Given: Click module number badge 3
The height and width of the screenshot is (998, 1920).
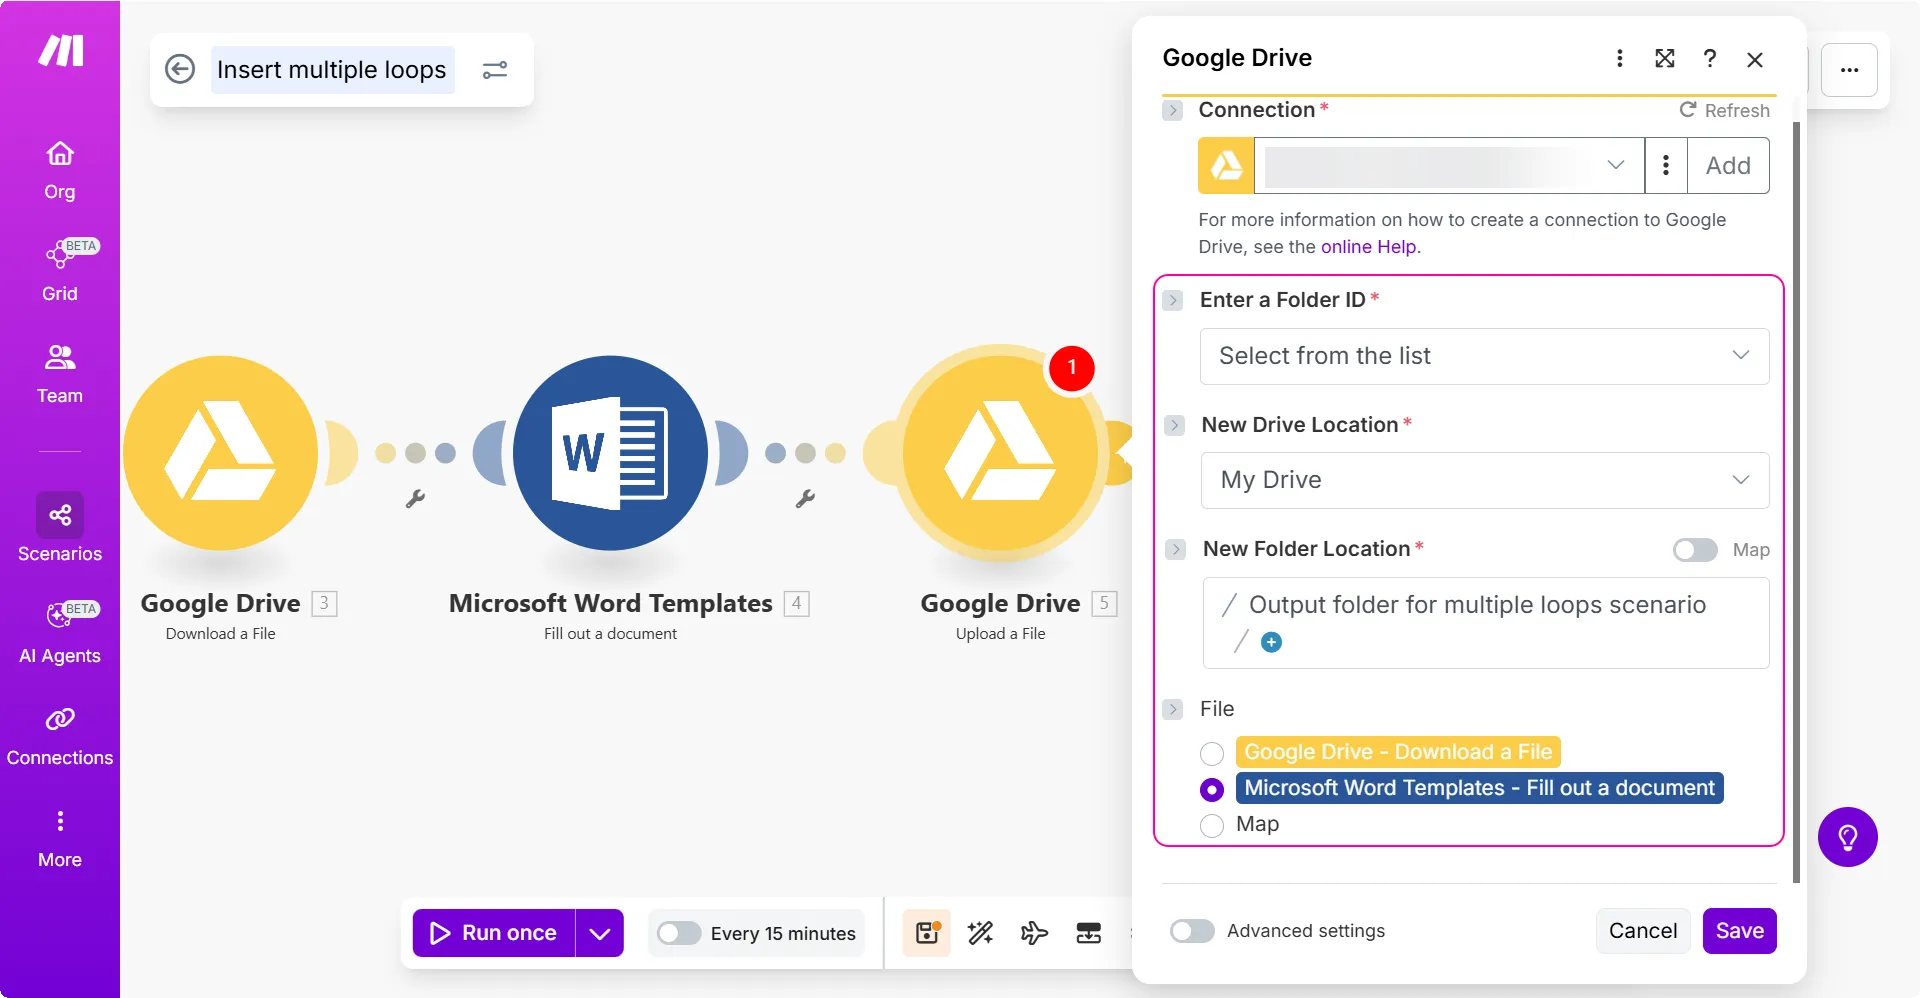Looking at the screenshot, I should click(324, 604).
